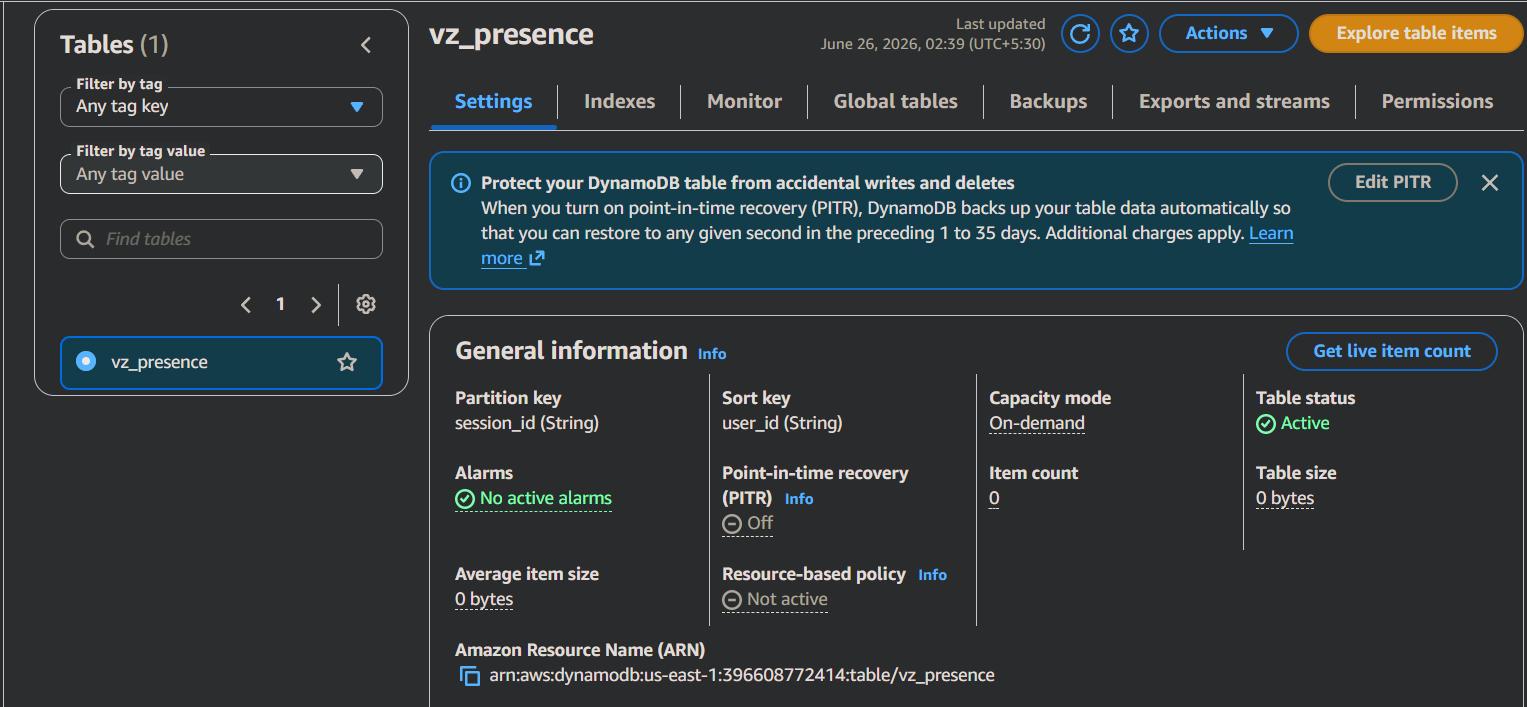This screenshot has height=707, width=1527.
Task: Click the PITR Off status
Action: coord(748,523)
